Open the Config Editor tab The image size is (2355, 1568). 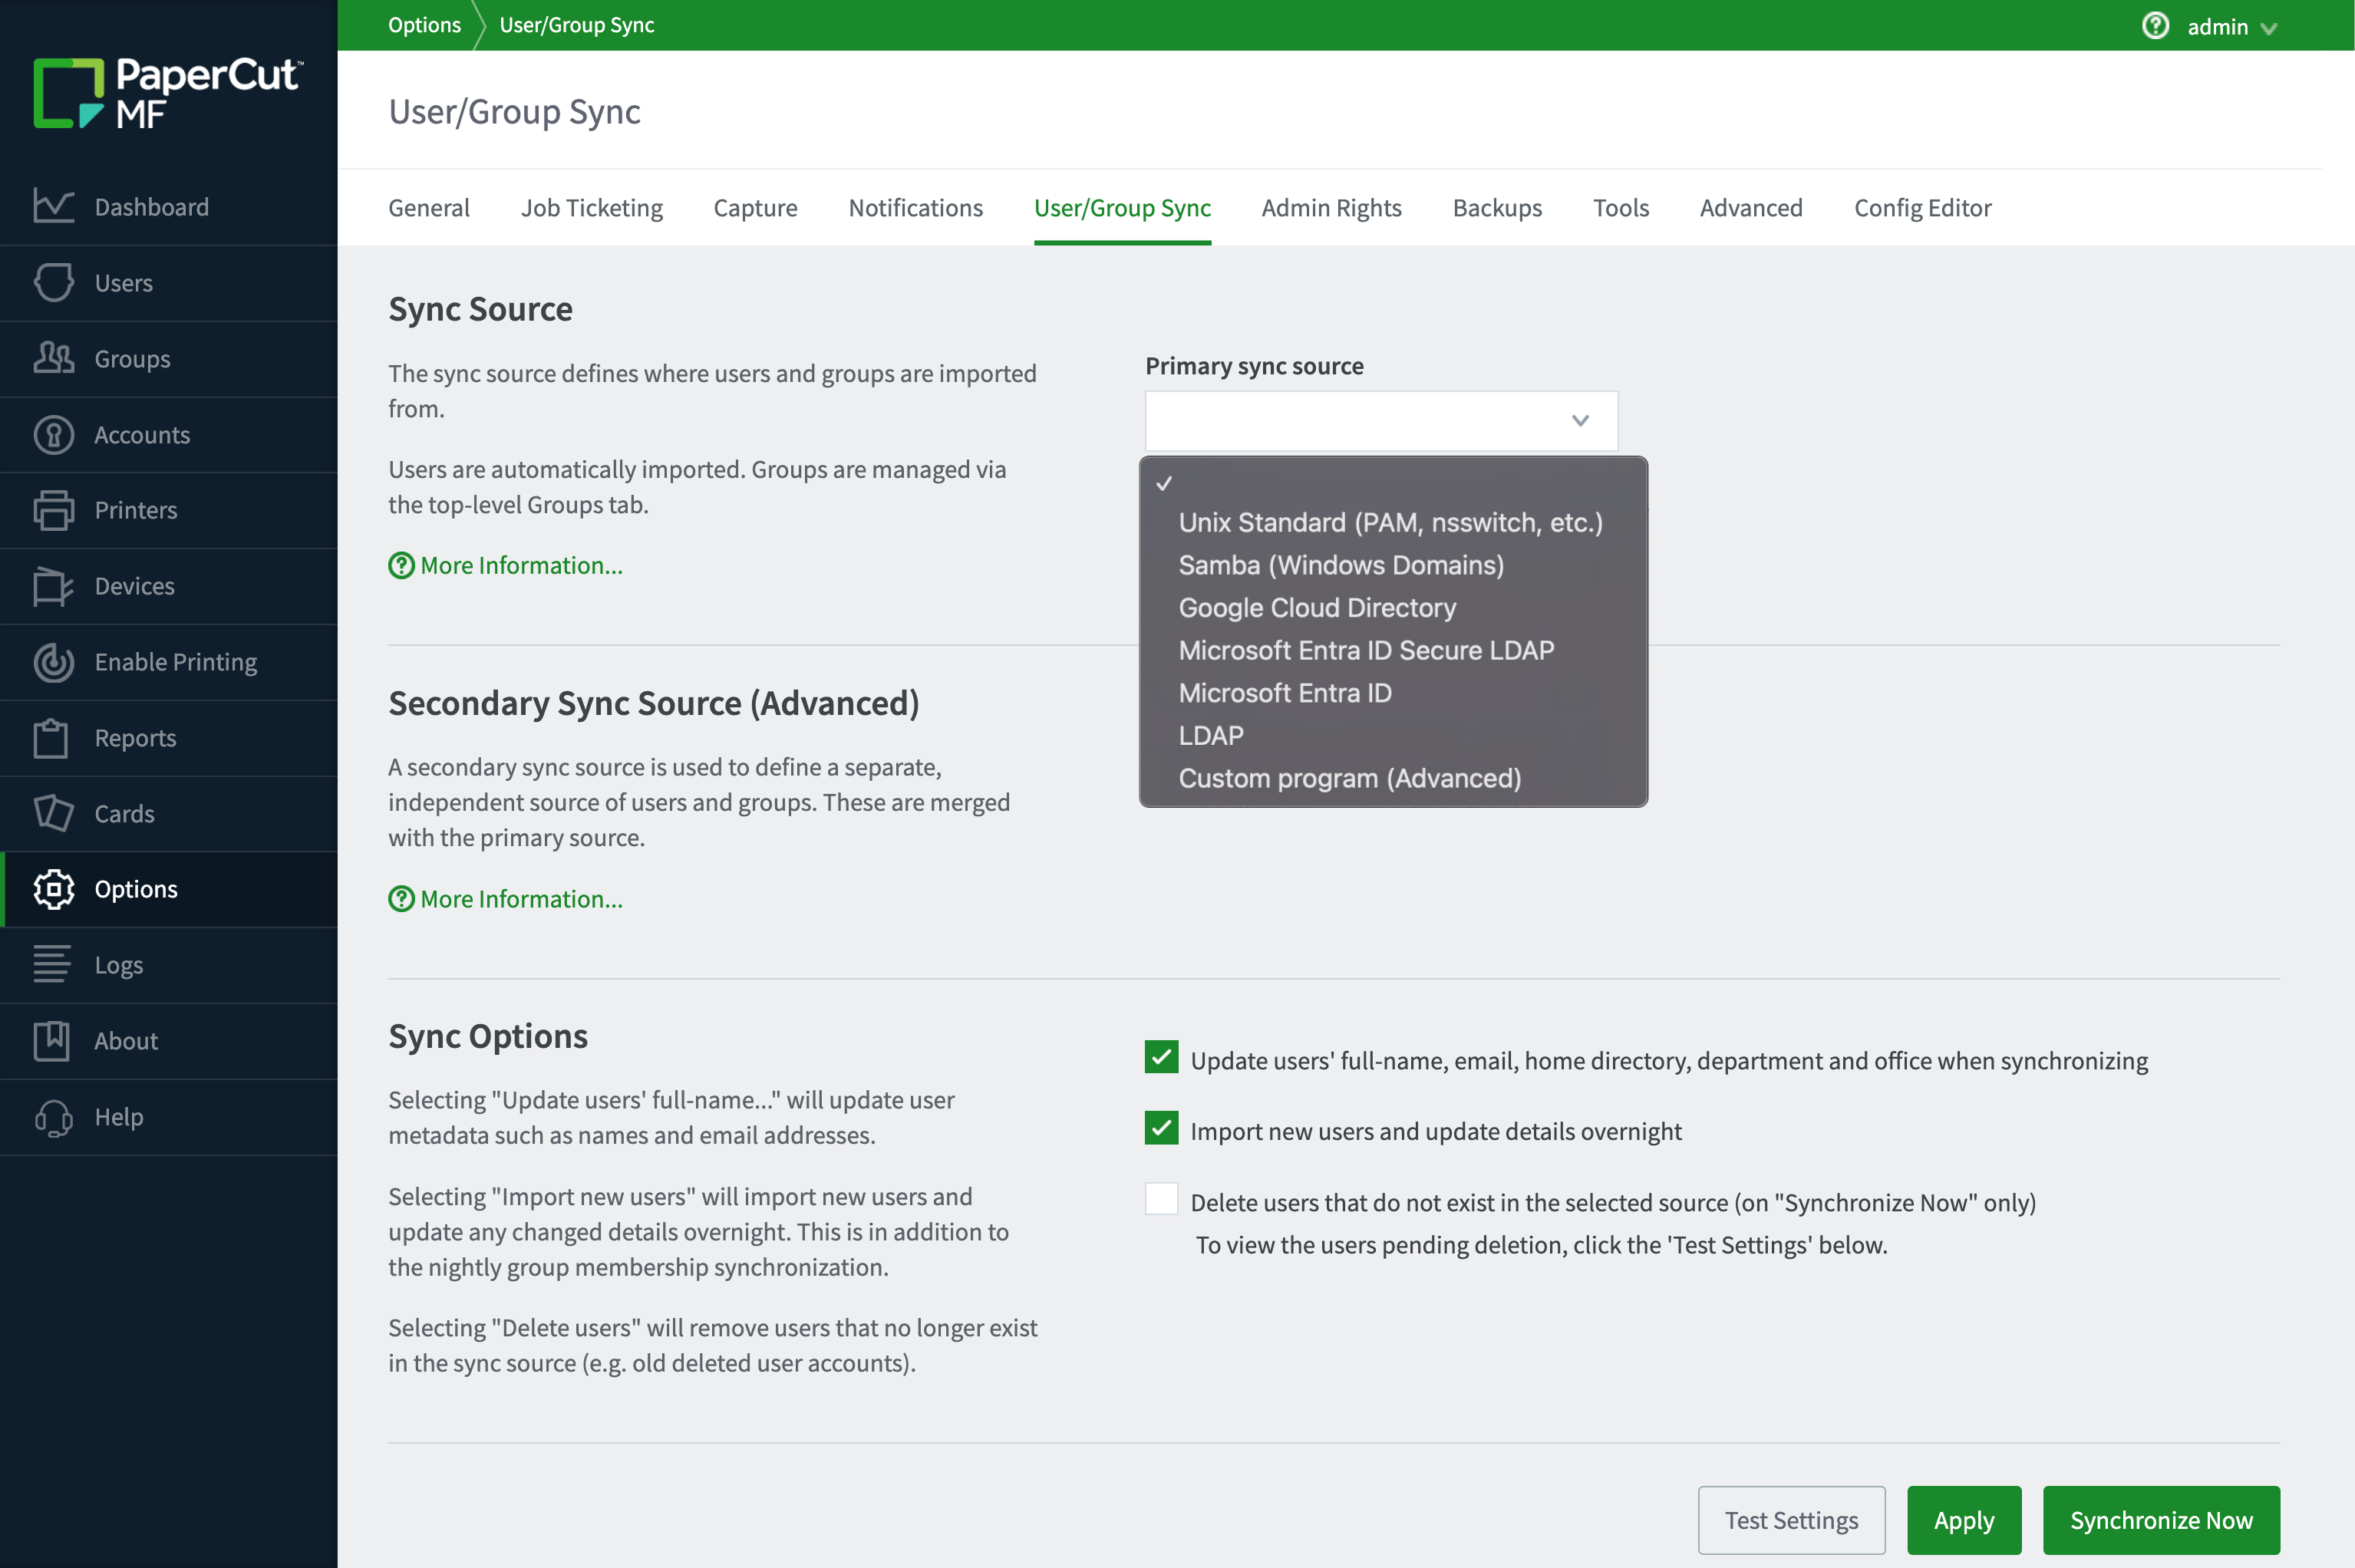(x=1922, y=208)
